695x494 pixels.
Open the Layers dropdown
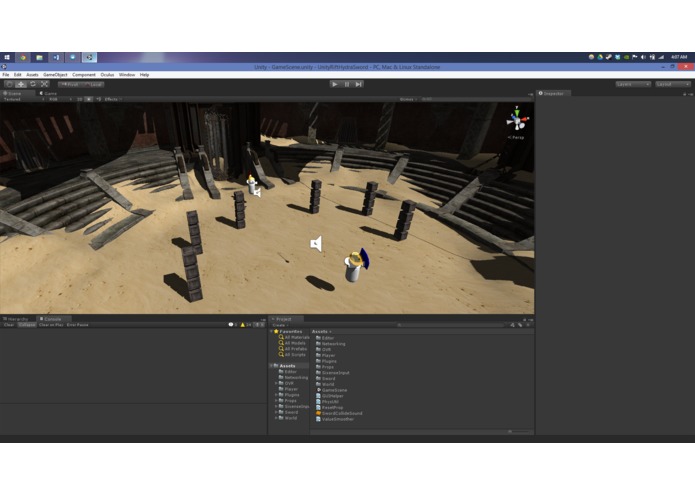tap(633, 84)
